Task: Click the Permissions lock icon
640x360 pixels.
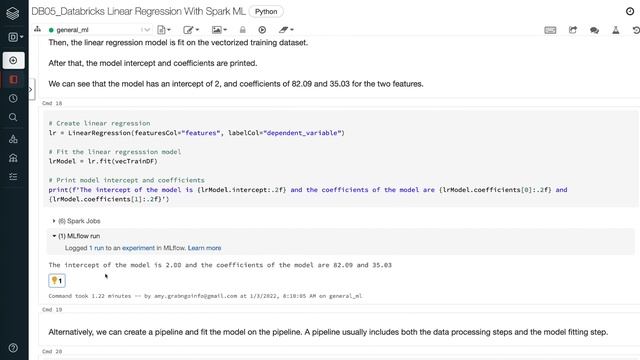Action: point(242,30)
